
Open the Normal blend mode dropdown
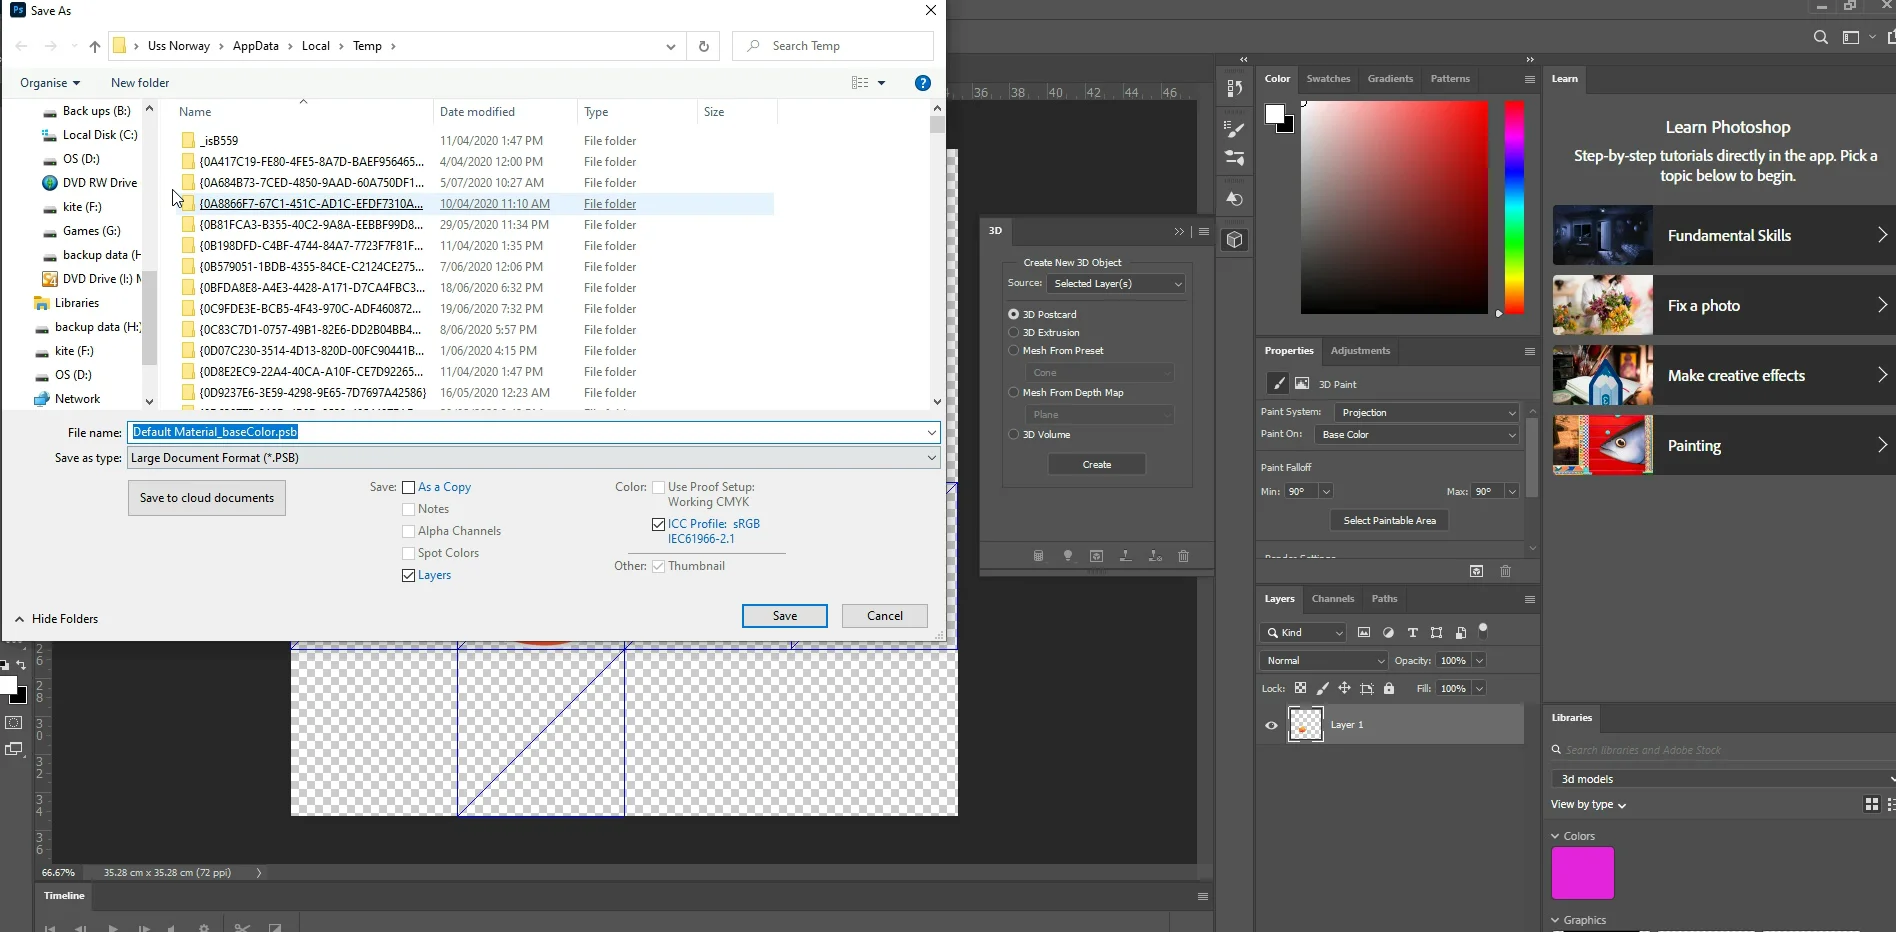coord(1323,660)
